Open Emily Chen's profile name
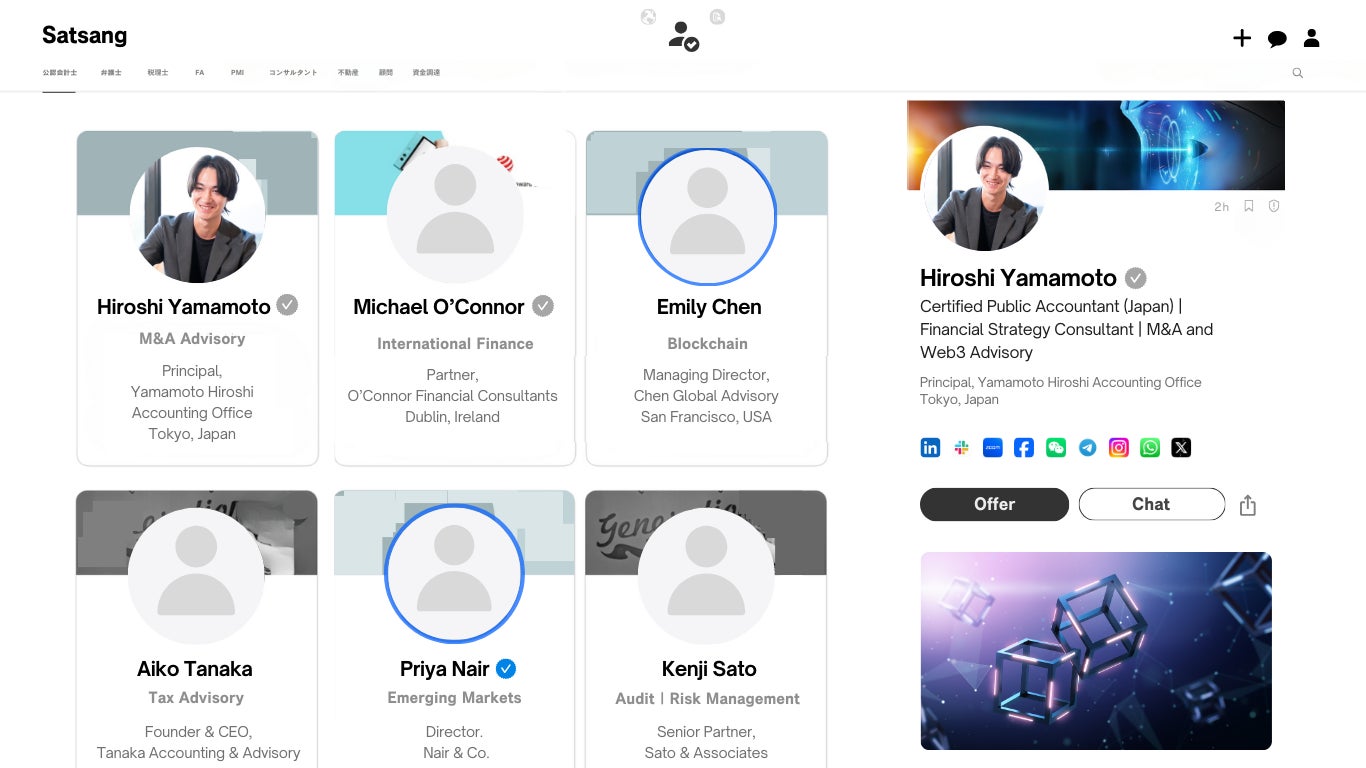The width and height of the screenshot is (1366, 768). point(709,307)
